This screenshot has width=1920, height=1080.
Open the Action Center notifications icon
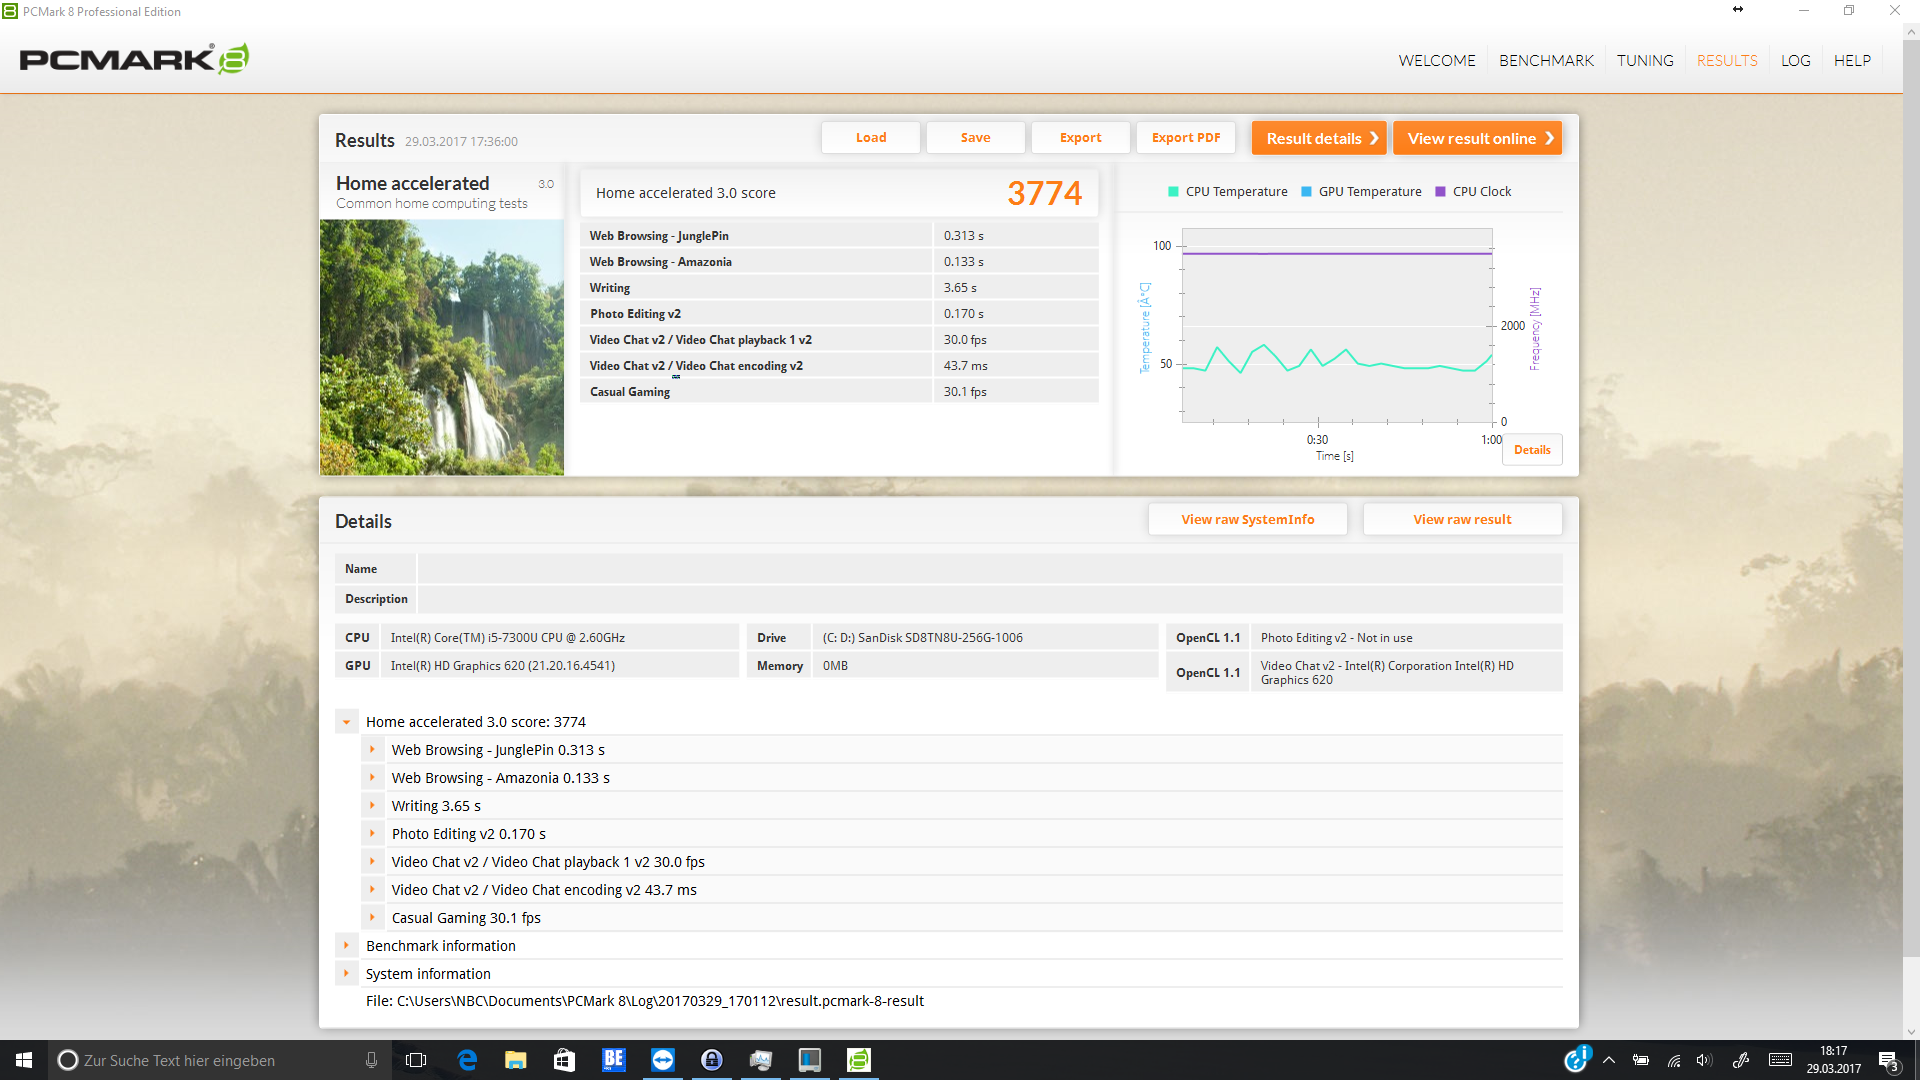click(1887, 1060)
